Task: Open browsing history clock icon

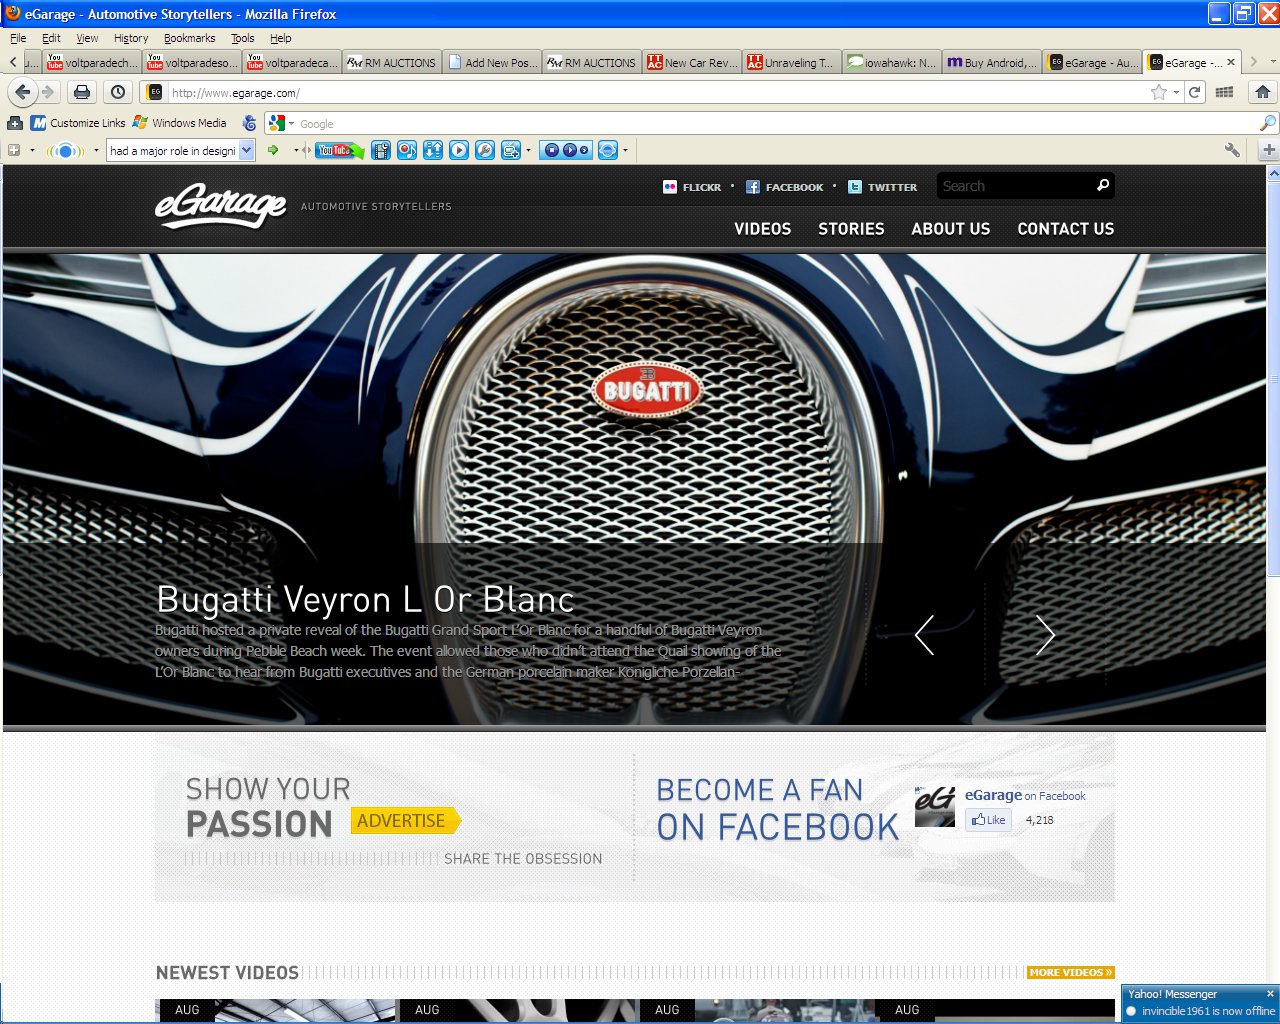Action: (118, 92)
